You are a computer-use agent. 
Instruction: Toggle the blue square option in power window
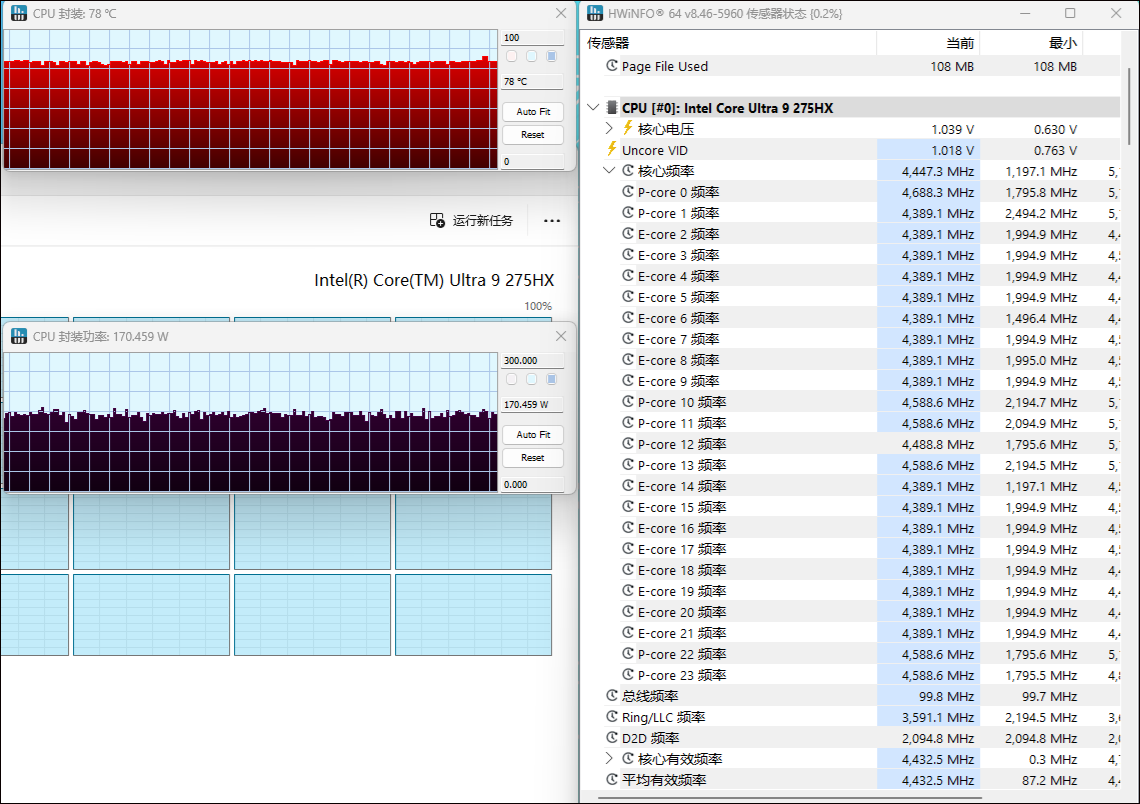(x=552, y=379)
